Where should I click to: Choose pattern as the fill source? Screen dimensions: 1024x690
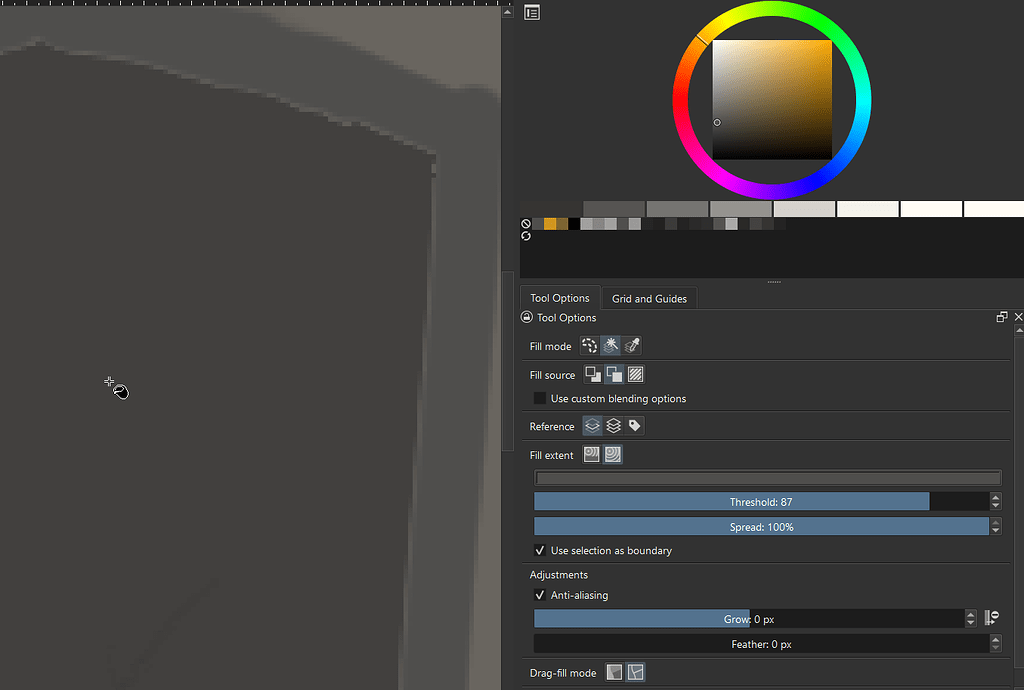635,373
